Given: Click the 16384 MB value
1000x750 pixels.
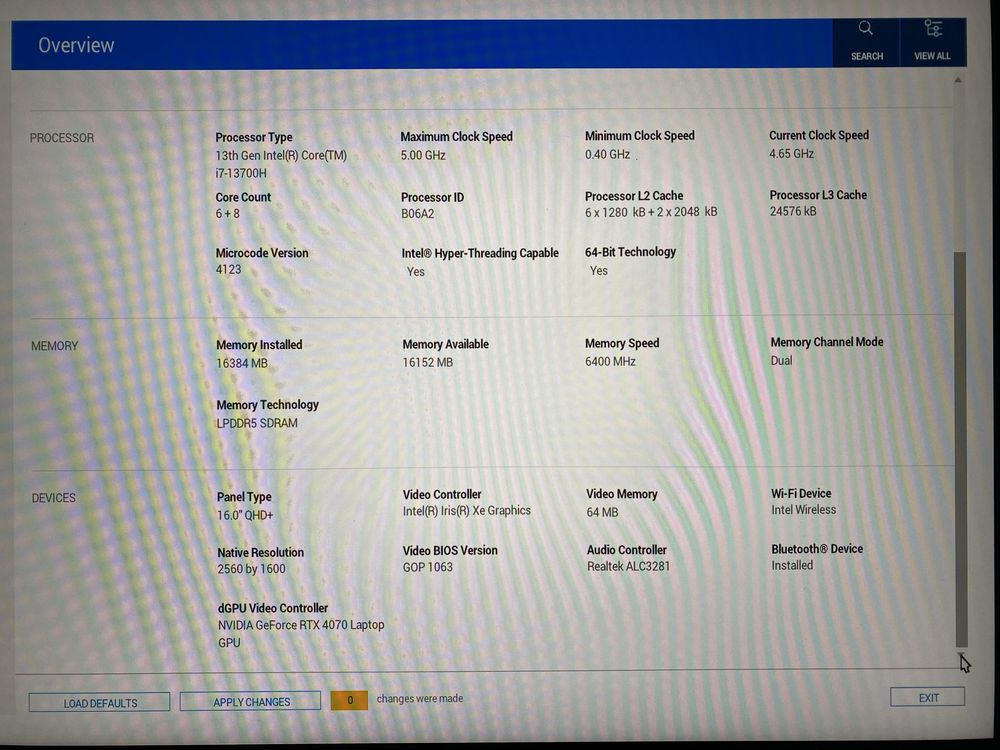Looking at the screenshot, I should (242, 364).
